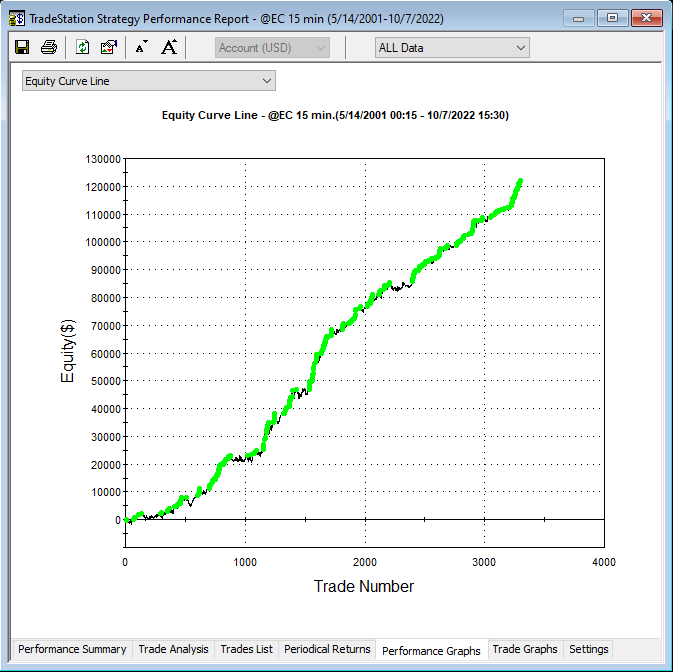Click the Equity Curve Line chart title
Screen dimensions: 673x672
(336, 115)
